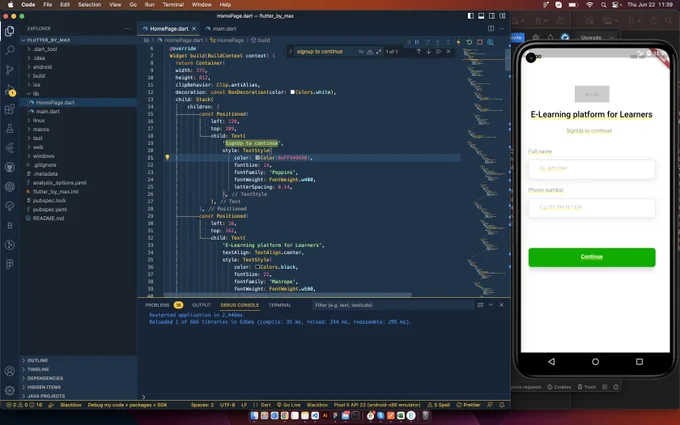
Task: Open the Testing flask view
Action: pos(10,128)
